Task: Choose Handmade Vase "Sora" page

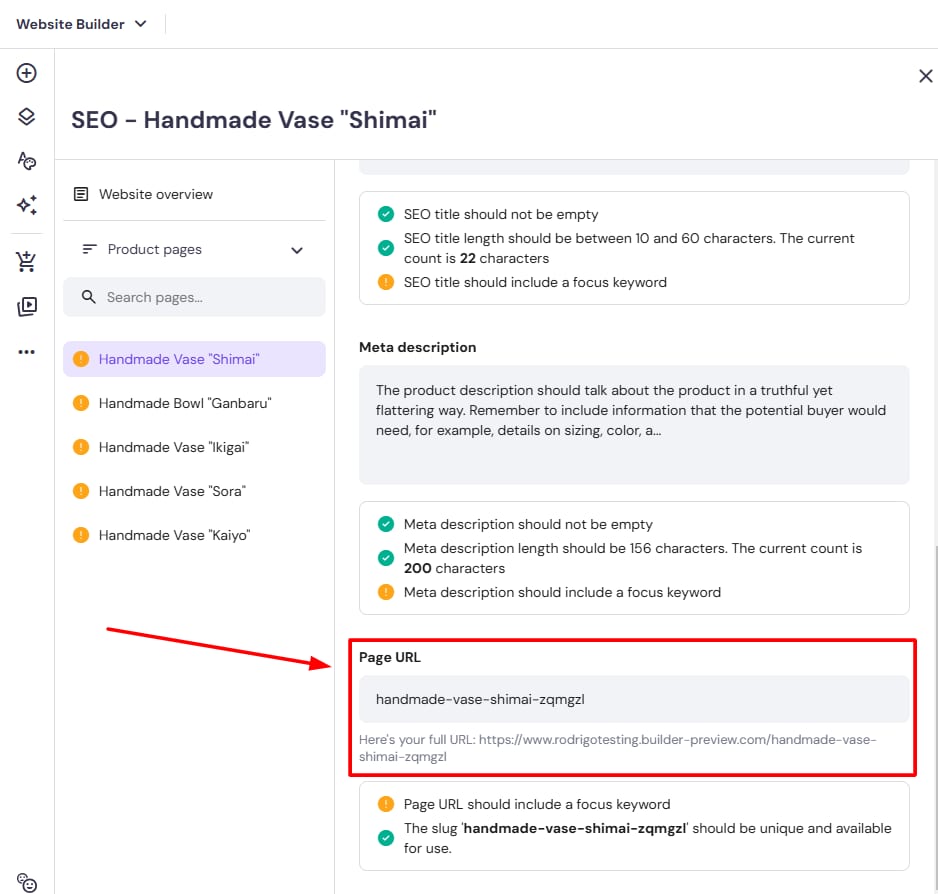Action: coord(172,491)
